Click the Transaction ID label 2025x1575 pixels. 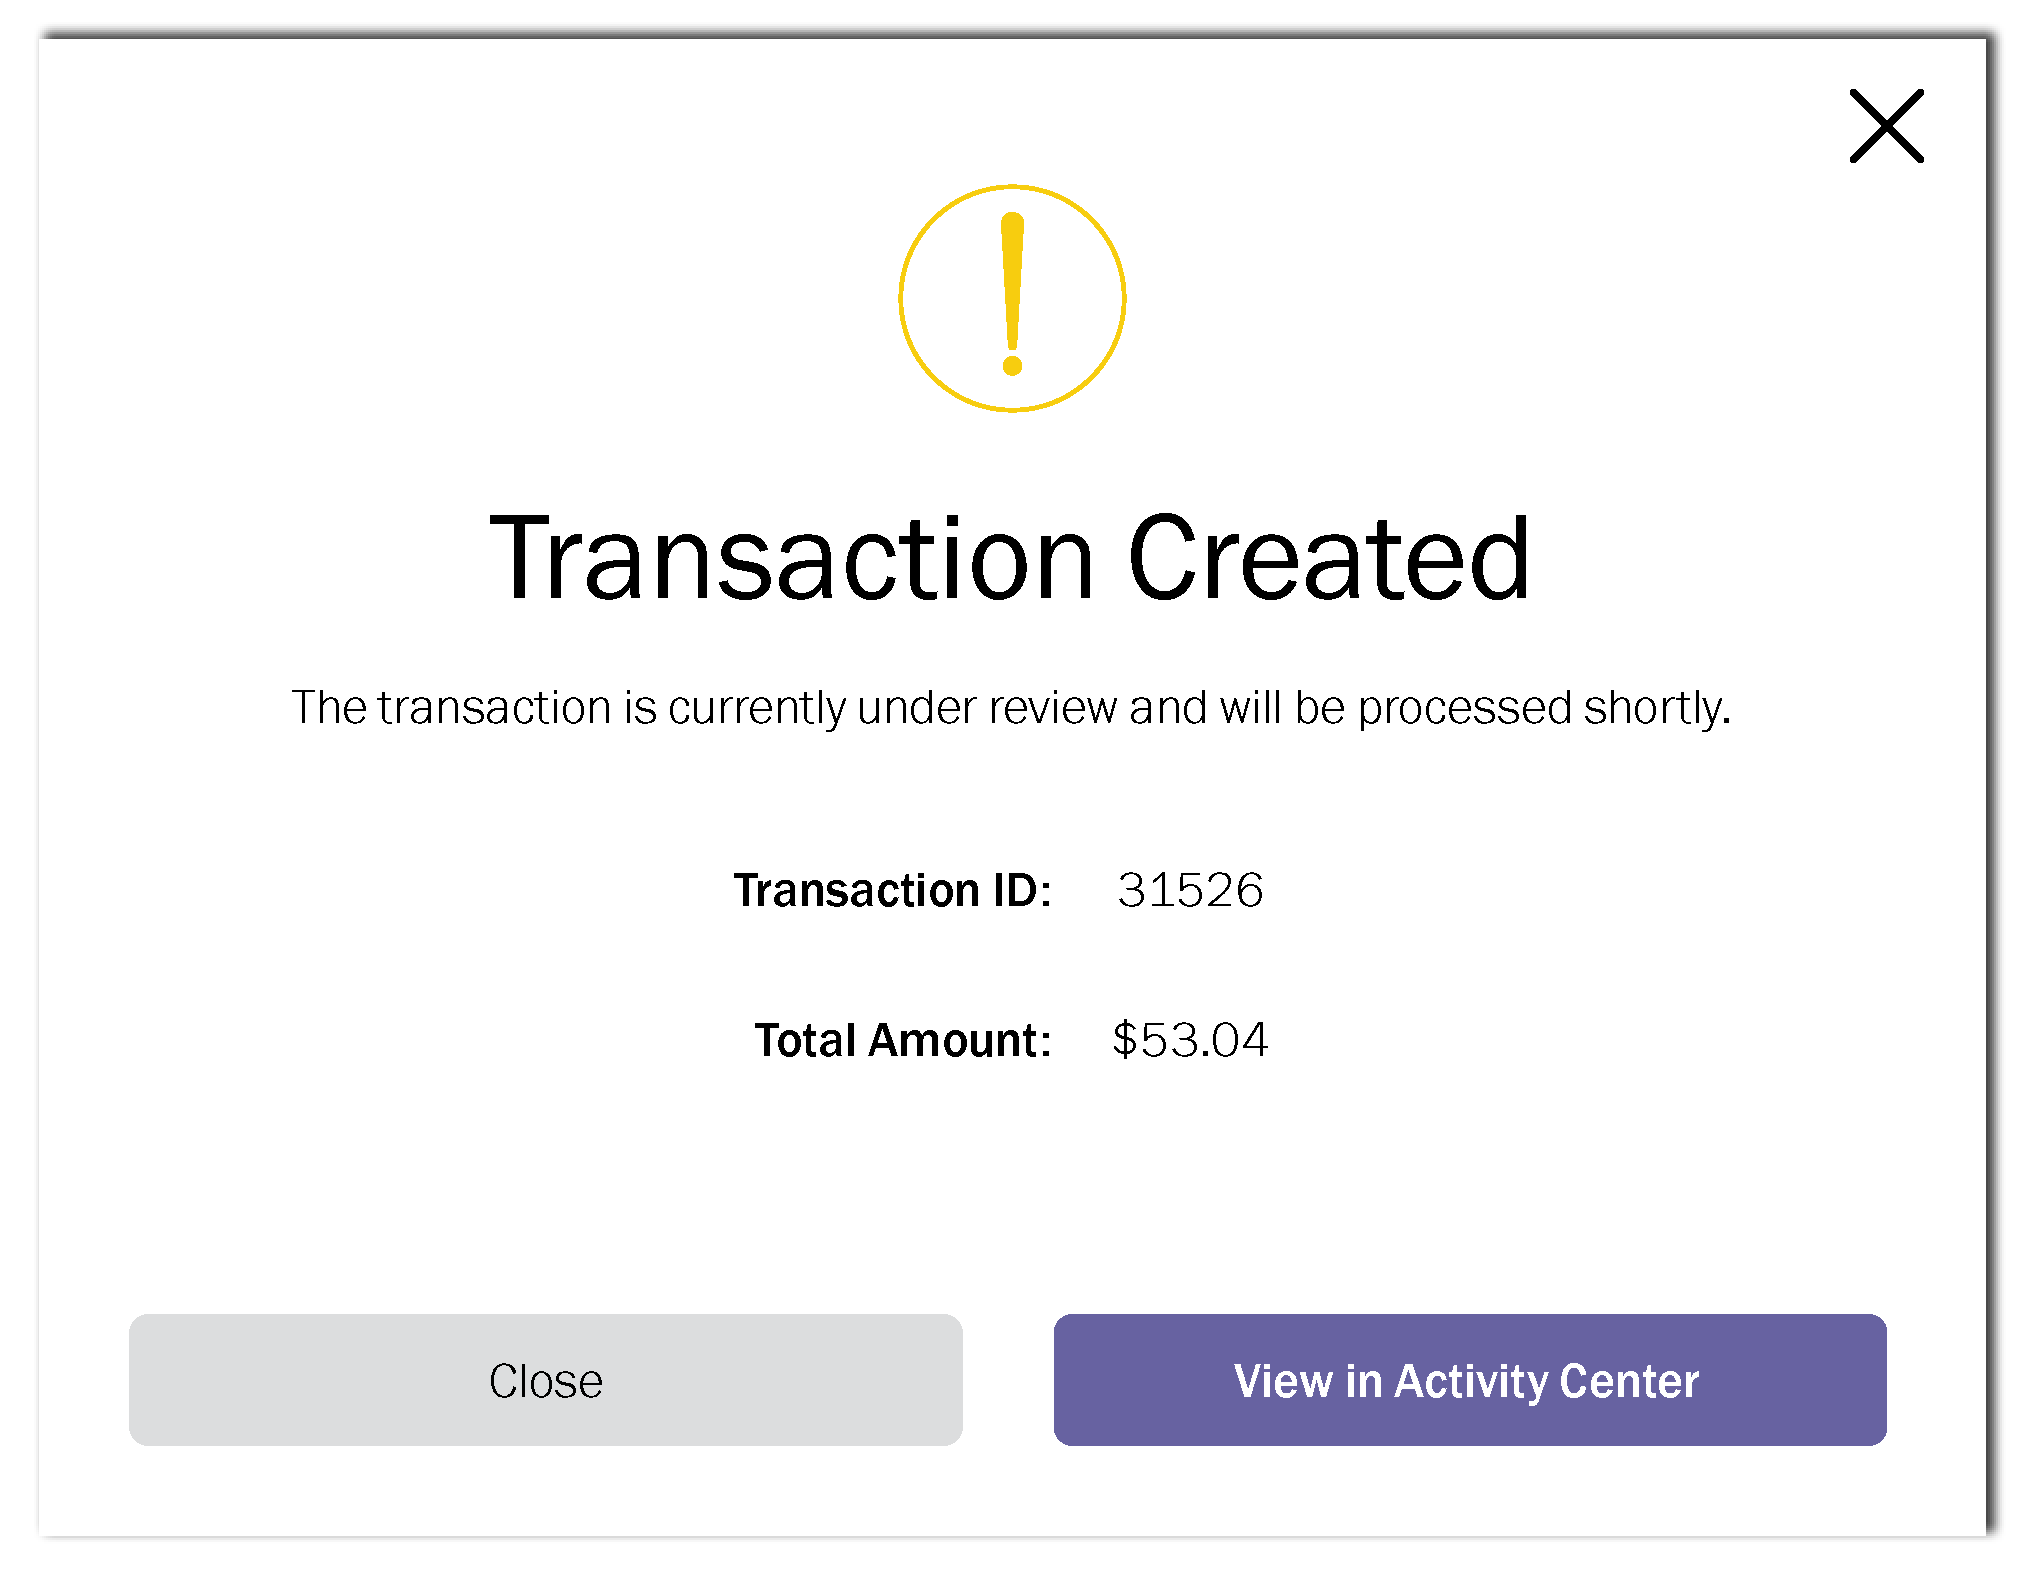(x=894, y=889)
